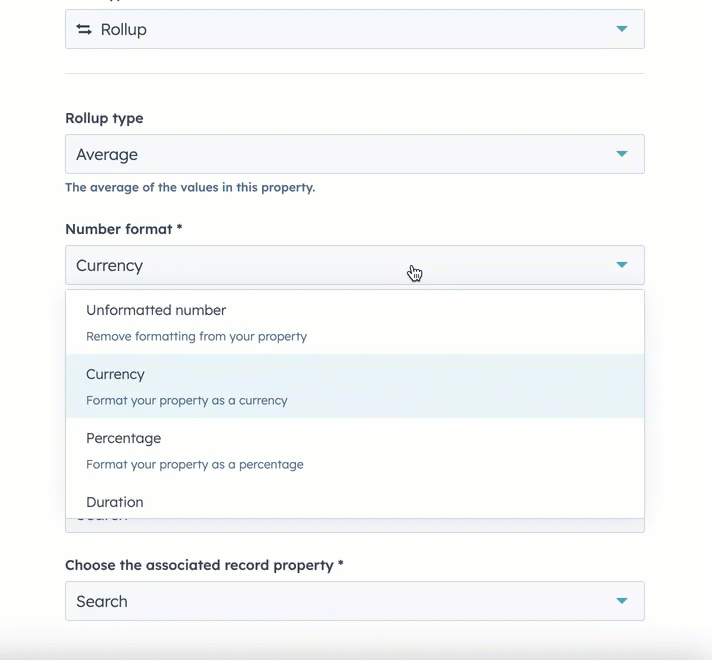Screen dimensions: 712x660
Task: Click Format your property as a percentage description
Action: [x=194, y=465]
